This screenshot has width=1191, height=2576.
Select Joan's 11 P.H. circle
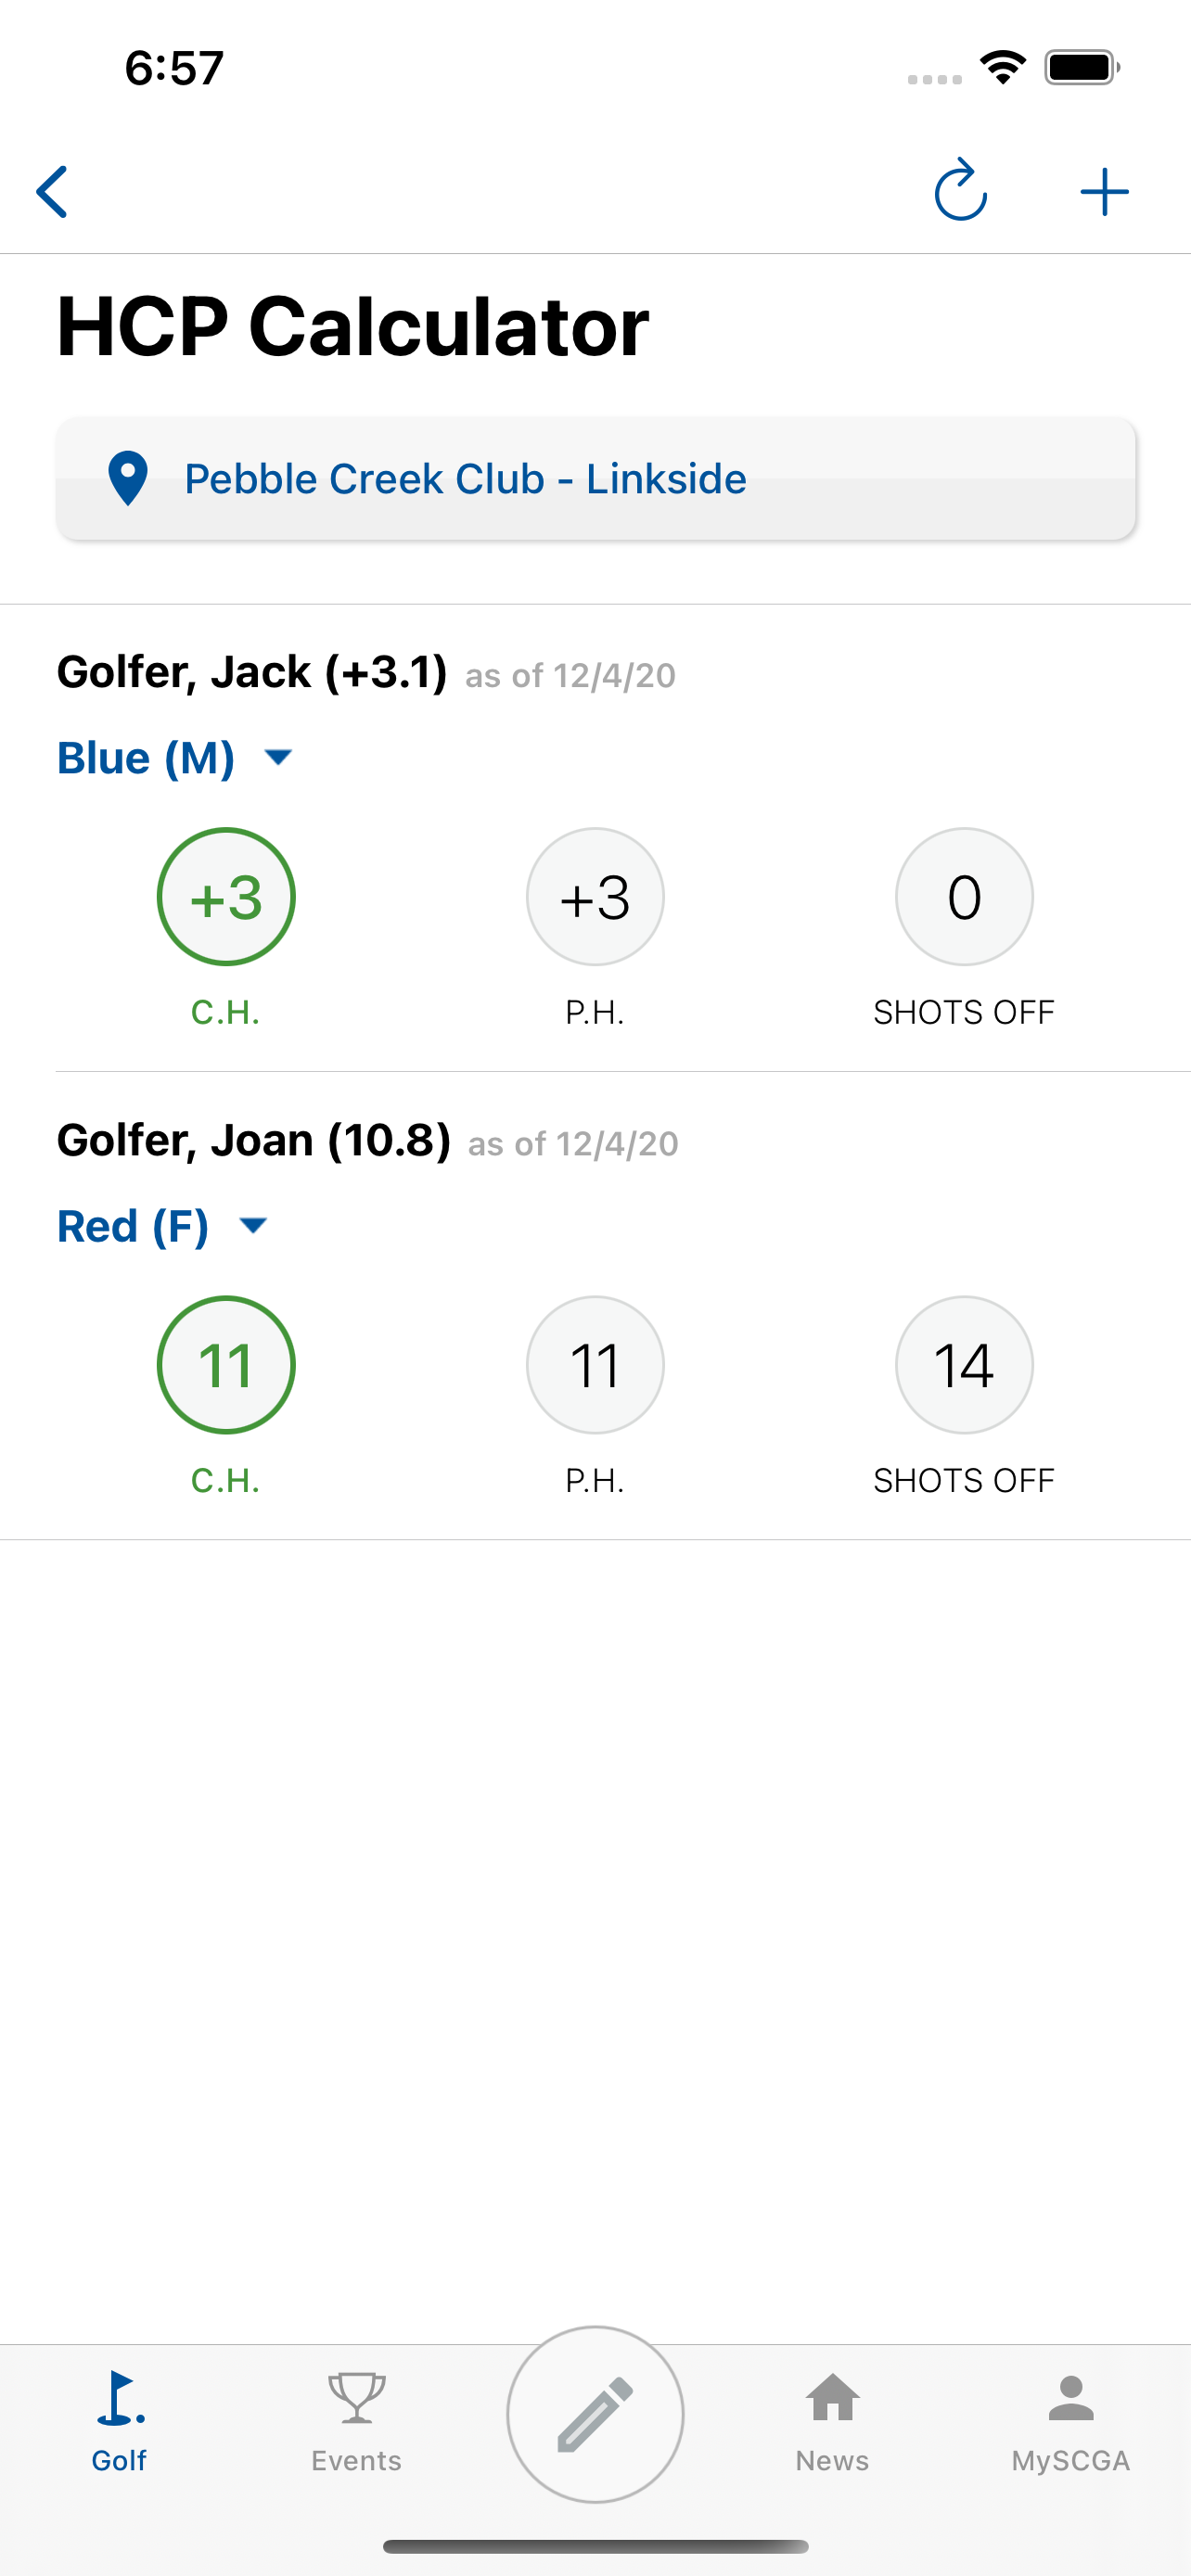pos(595,1364)
